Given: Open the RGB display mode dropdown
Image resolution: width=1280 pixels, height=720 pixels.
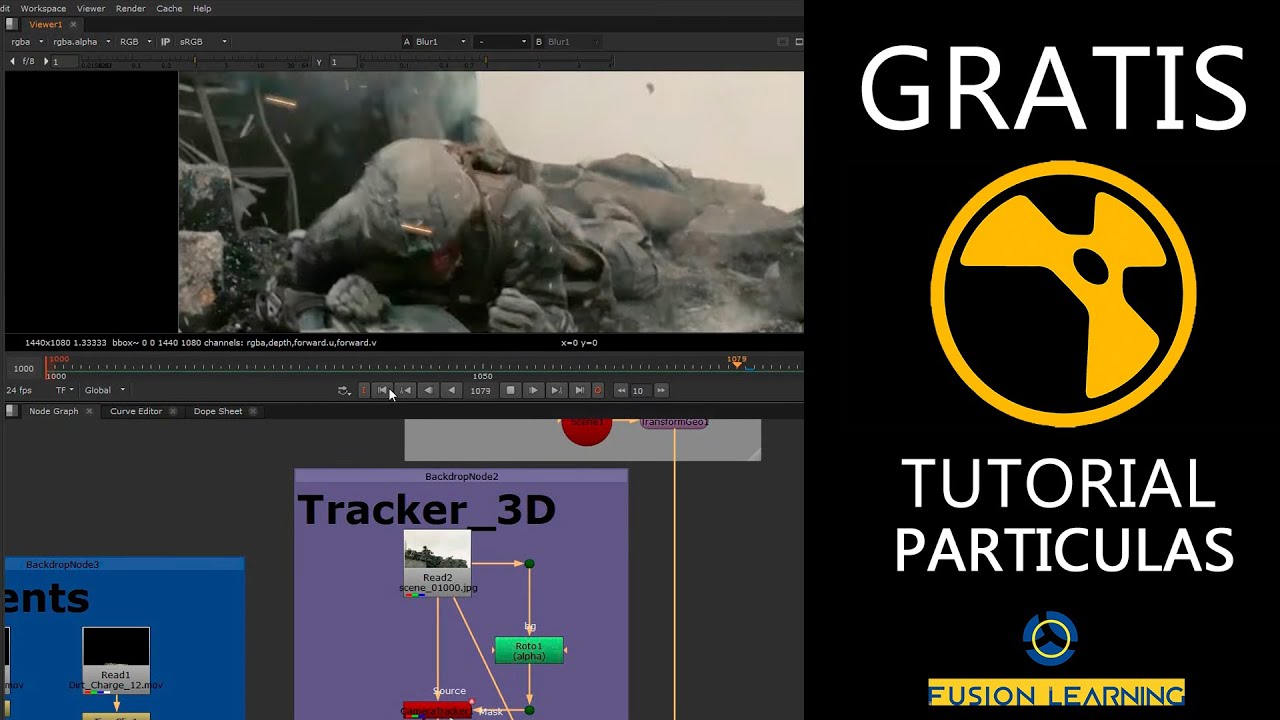Looking at the screenshot, I should point(135,42).
